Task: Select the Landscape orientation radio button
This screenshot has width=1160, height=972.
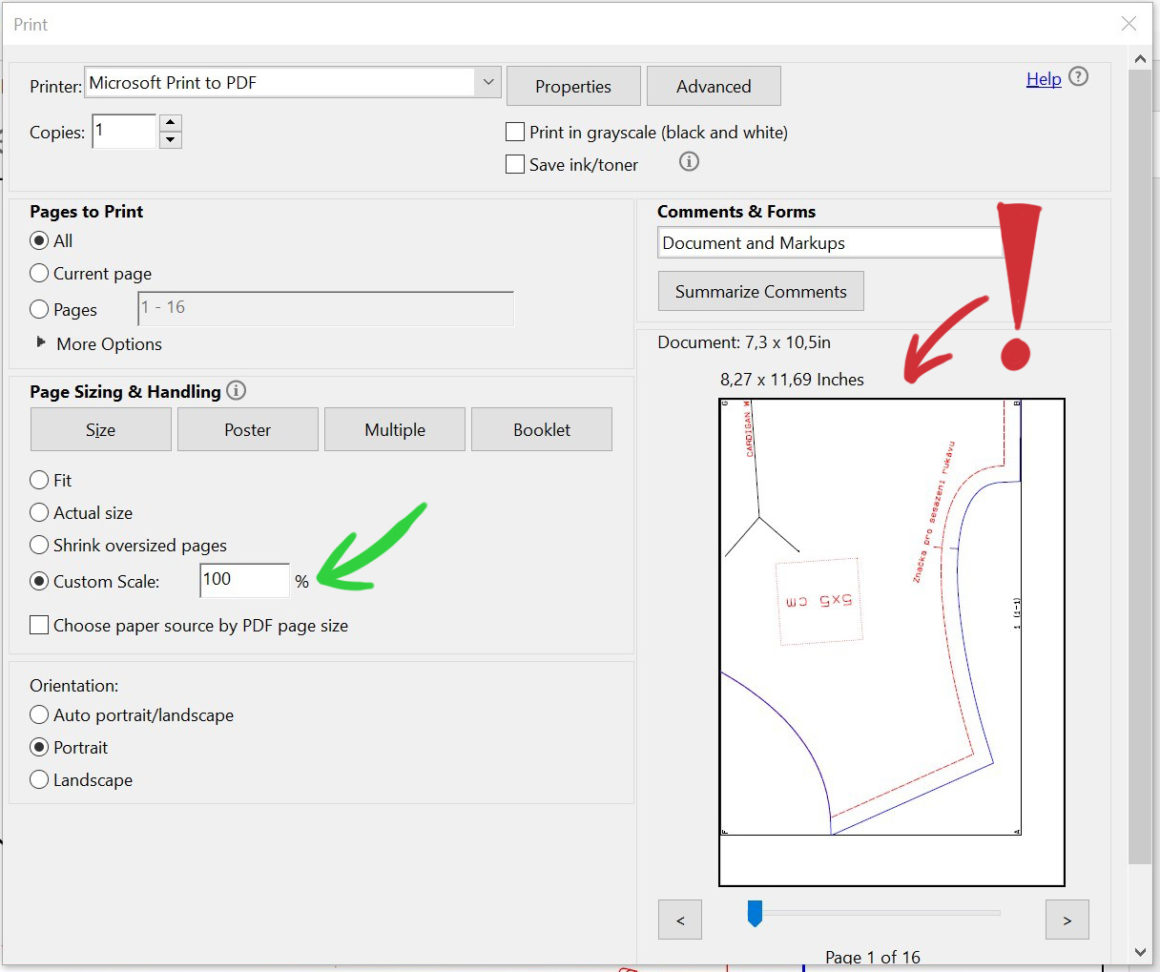Action: tap(40, 780)
